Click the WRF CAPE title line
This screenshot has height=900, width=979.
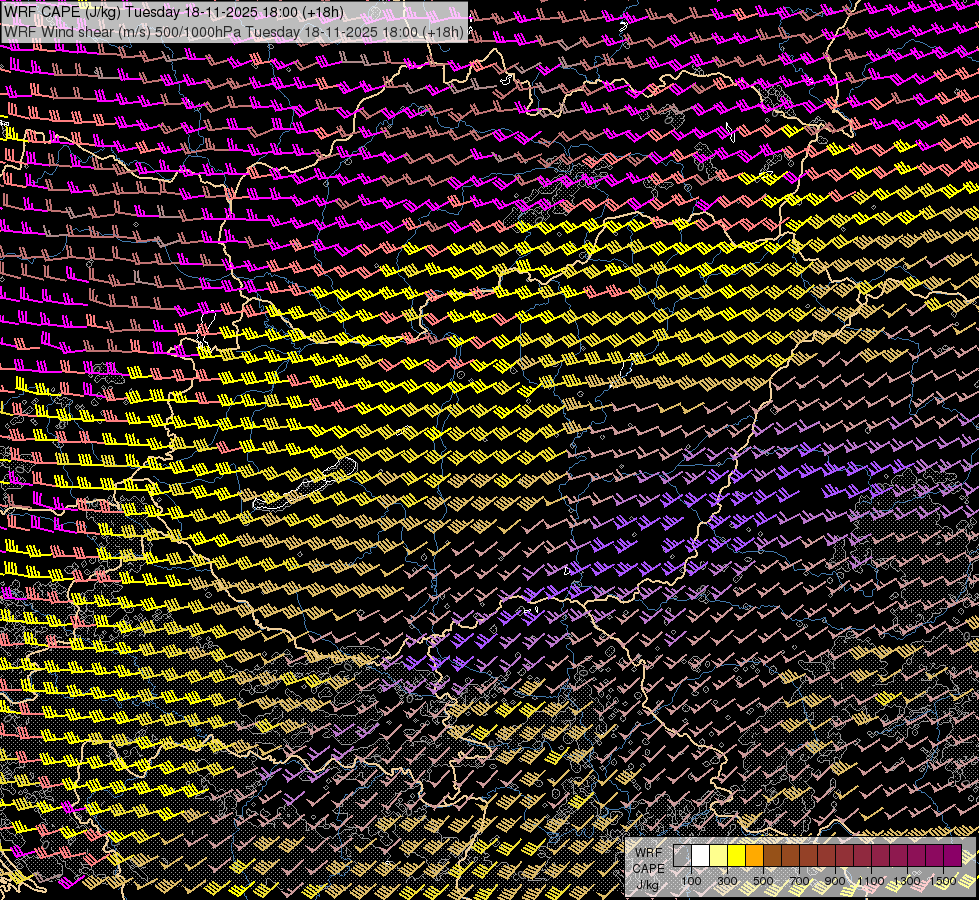[x=174, y=12]
